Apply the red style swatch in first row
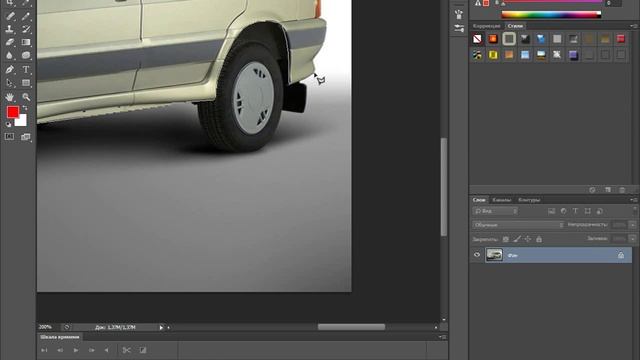This screenshot has width=640, height=360. click(x=621, y=39)
